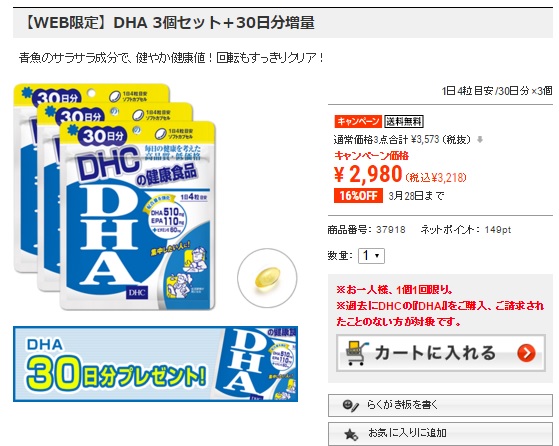Image resolution: width=559 pixels, height=446 pixels.
Task: Click the product title WEB限定 DHA 3個セット
Action: pyautogui.click(x=168, y=23)
